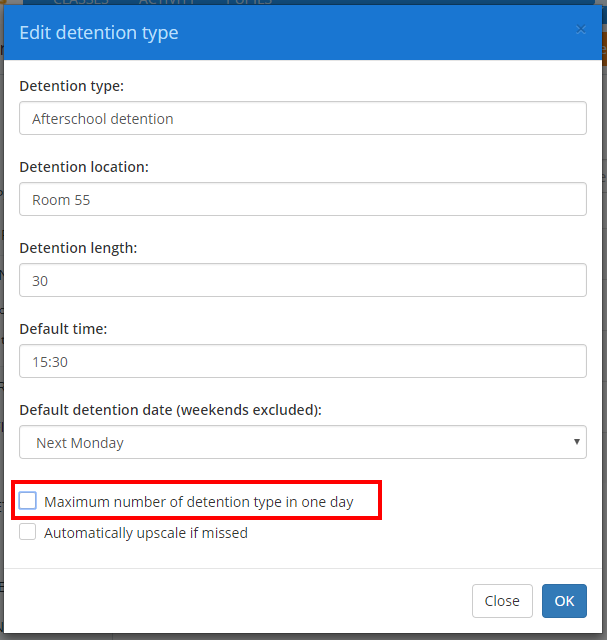Click the 'Default detention date (weekends excluded):' label
Screen dimensions: 607x640
[x=169, y=409]
